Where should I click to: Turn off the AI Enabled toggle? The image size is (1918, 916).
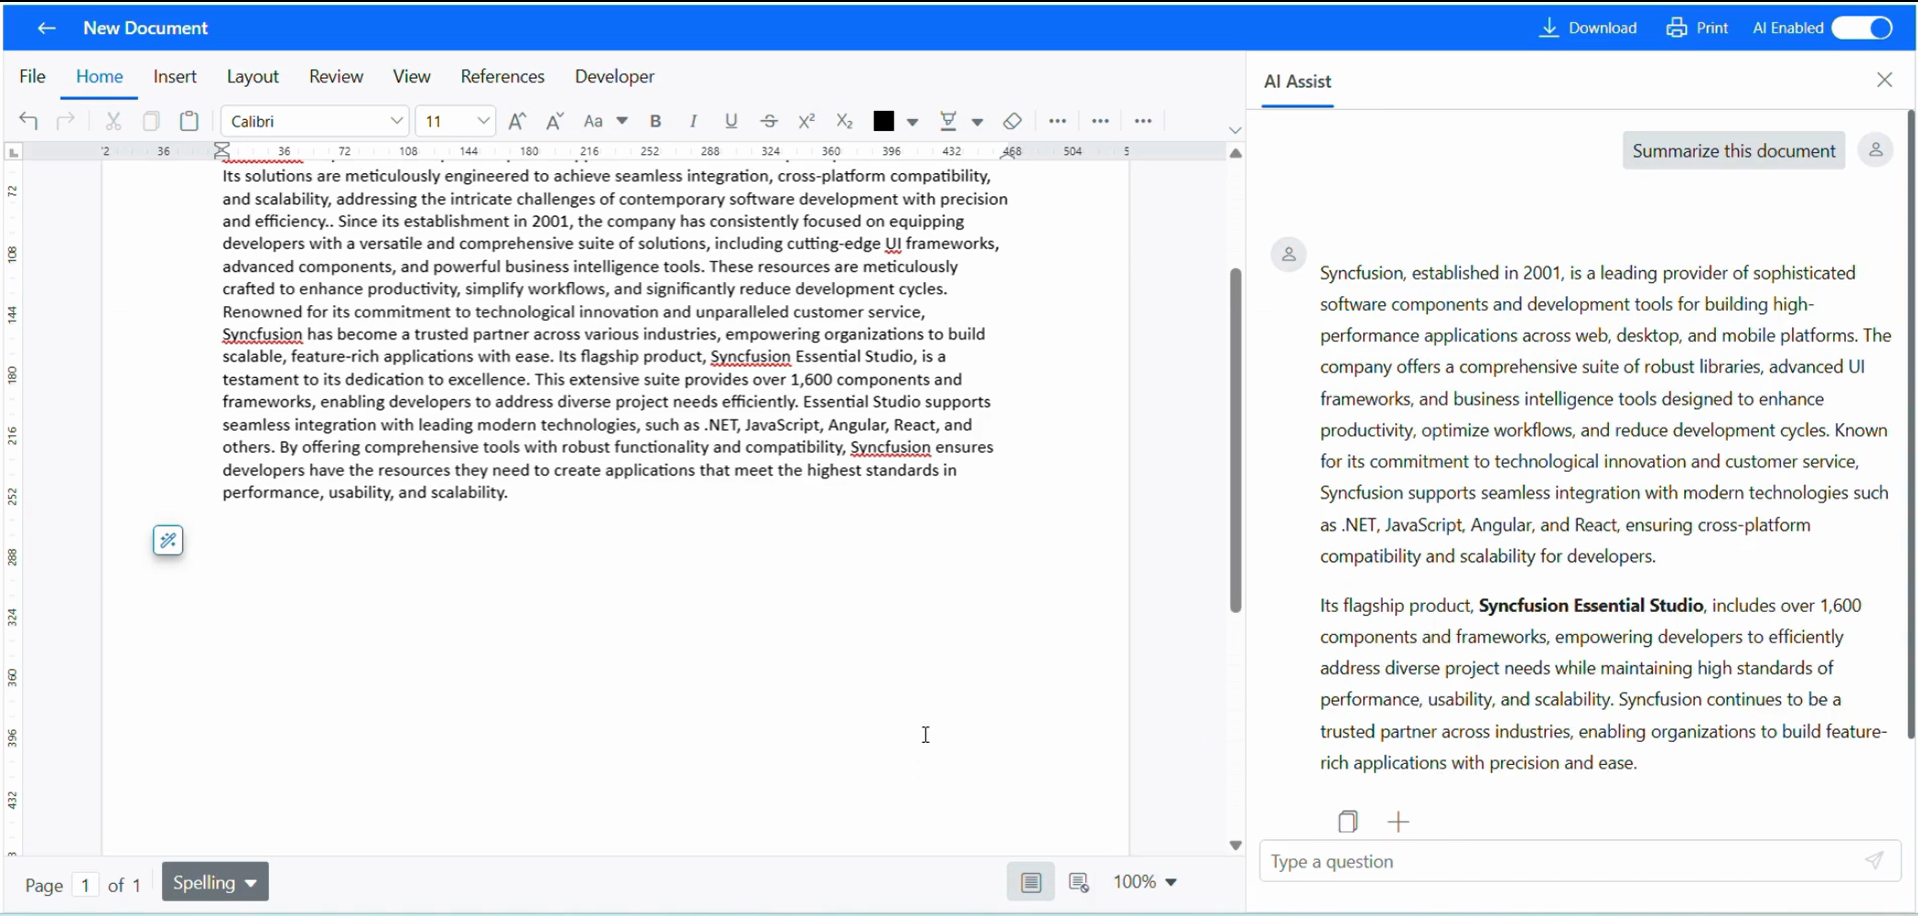1863,28
